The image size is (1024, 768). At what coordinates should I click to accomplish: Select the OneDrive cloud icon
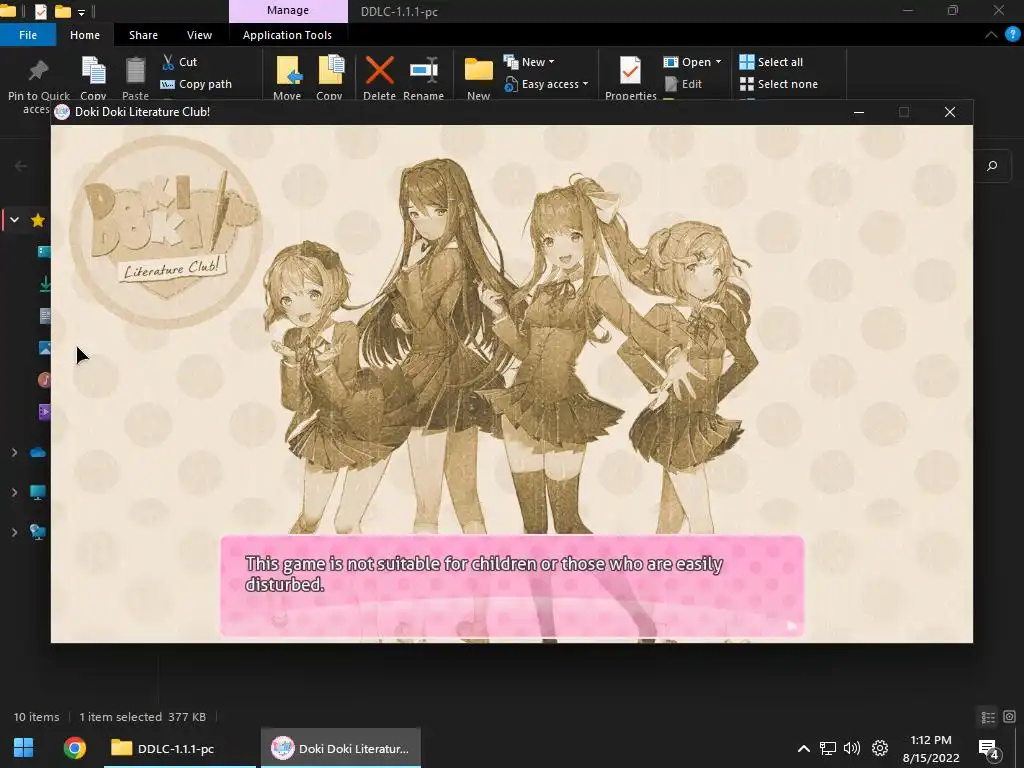point(38,452)
